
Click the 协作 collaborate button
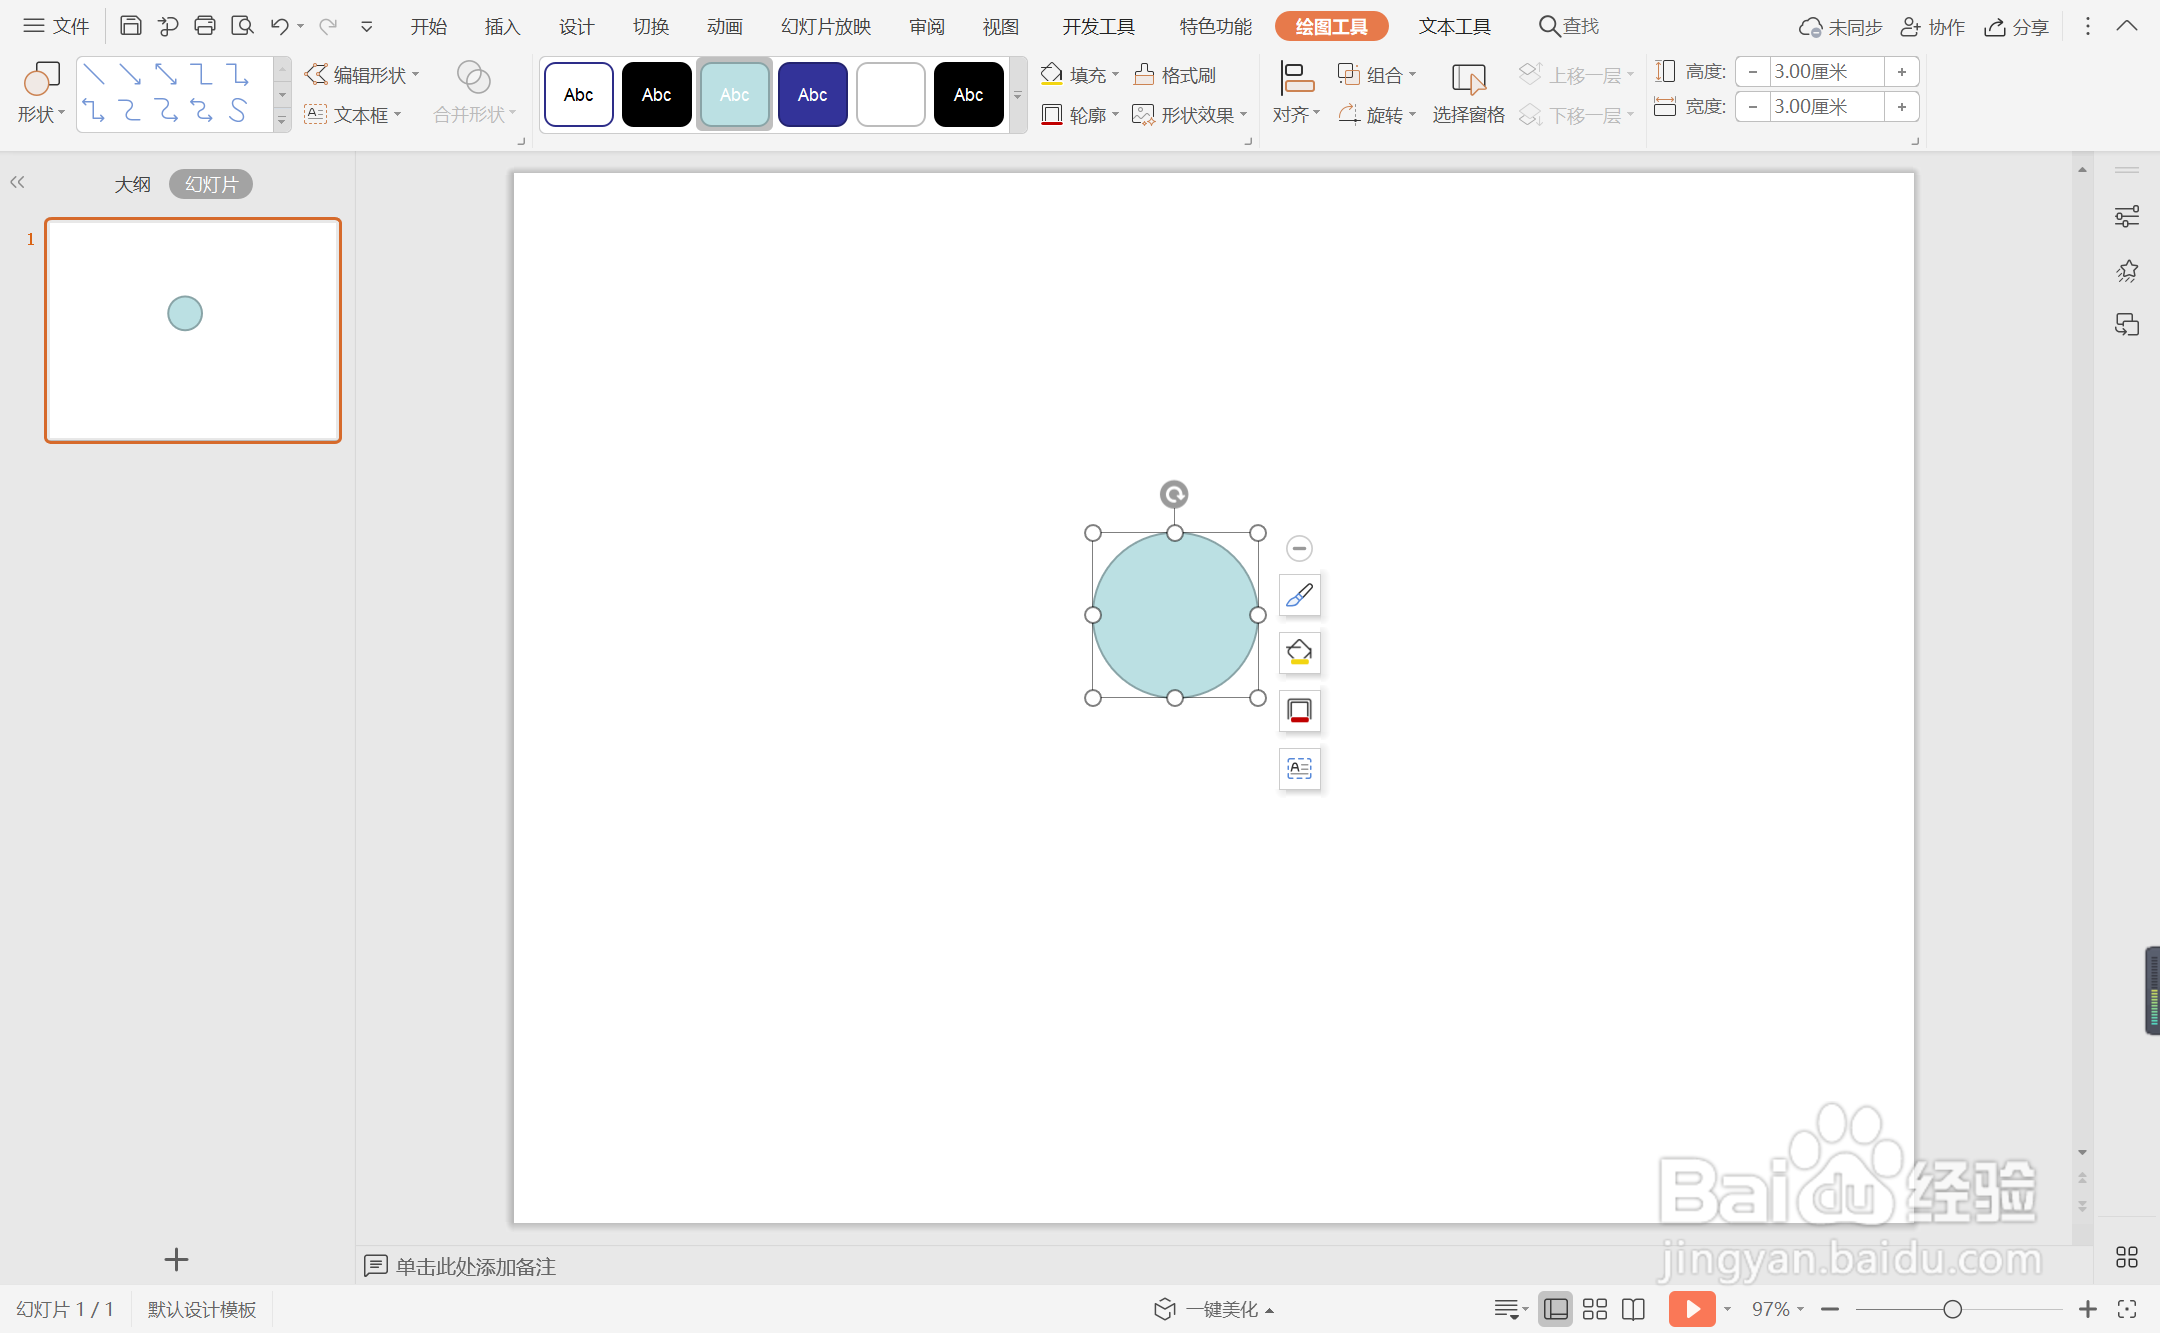(1932, 27)
